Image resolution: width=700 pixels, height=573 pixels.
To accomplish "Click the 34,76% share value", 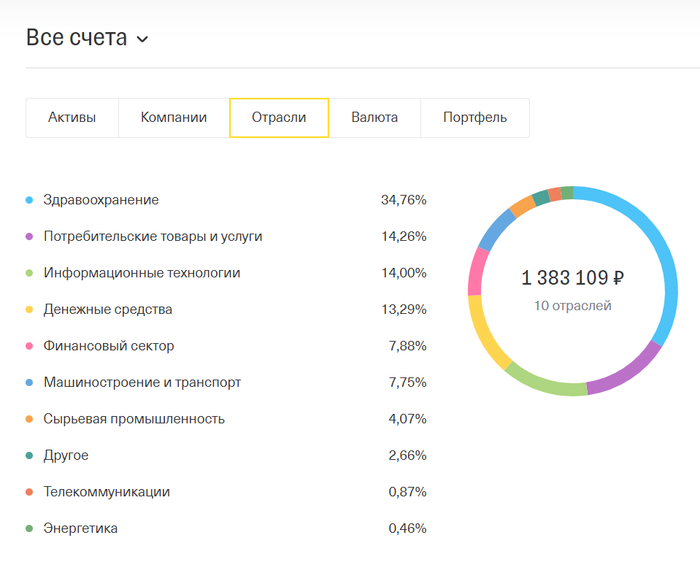I will [403, 200].
